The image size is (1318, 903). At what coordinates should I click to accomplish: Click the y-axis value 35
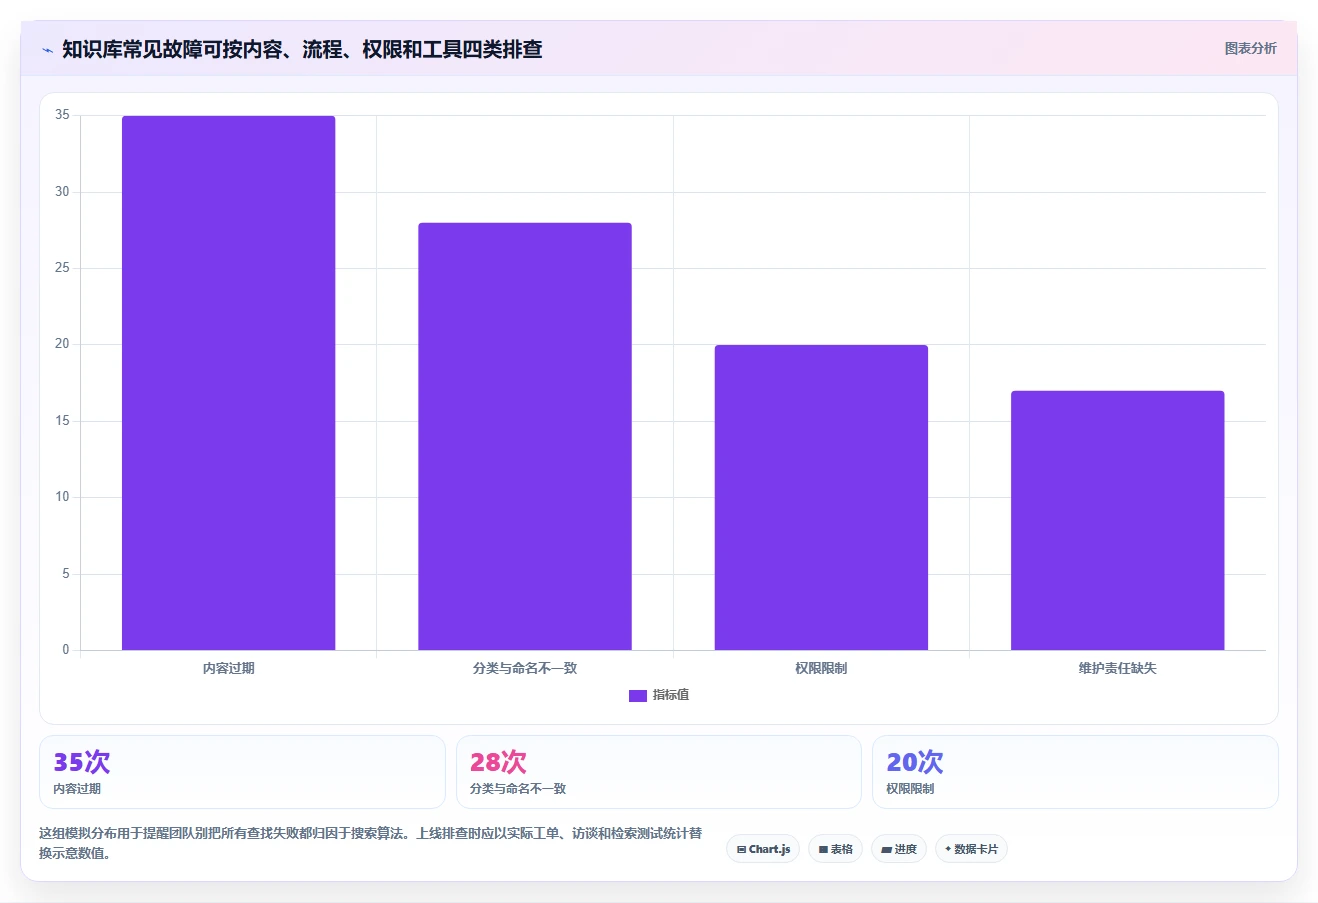(62, 115)
